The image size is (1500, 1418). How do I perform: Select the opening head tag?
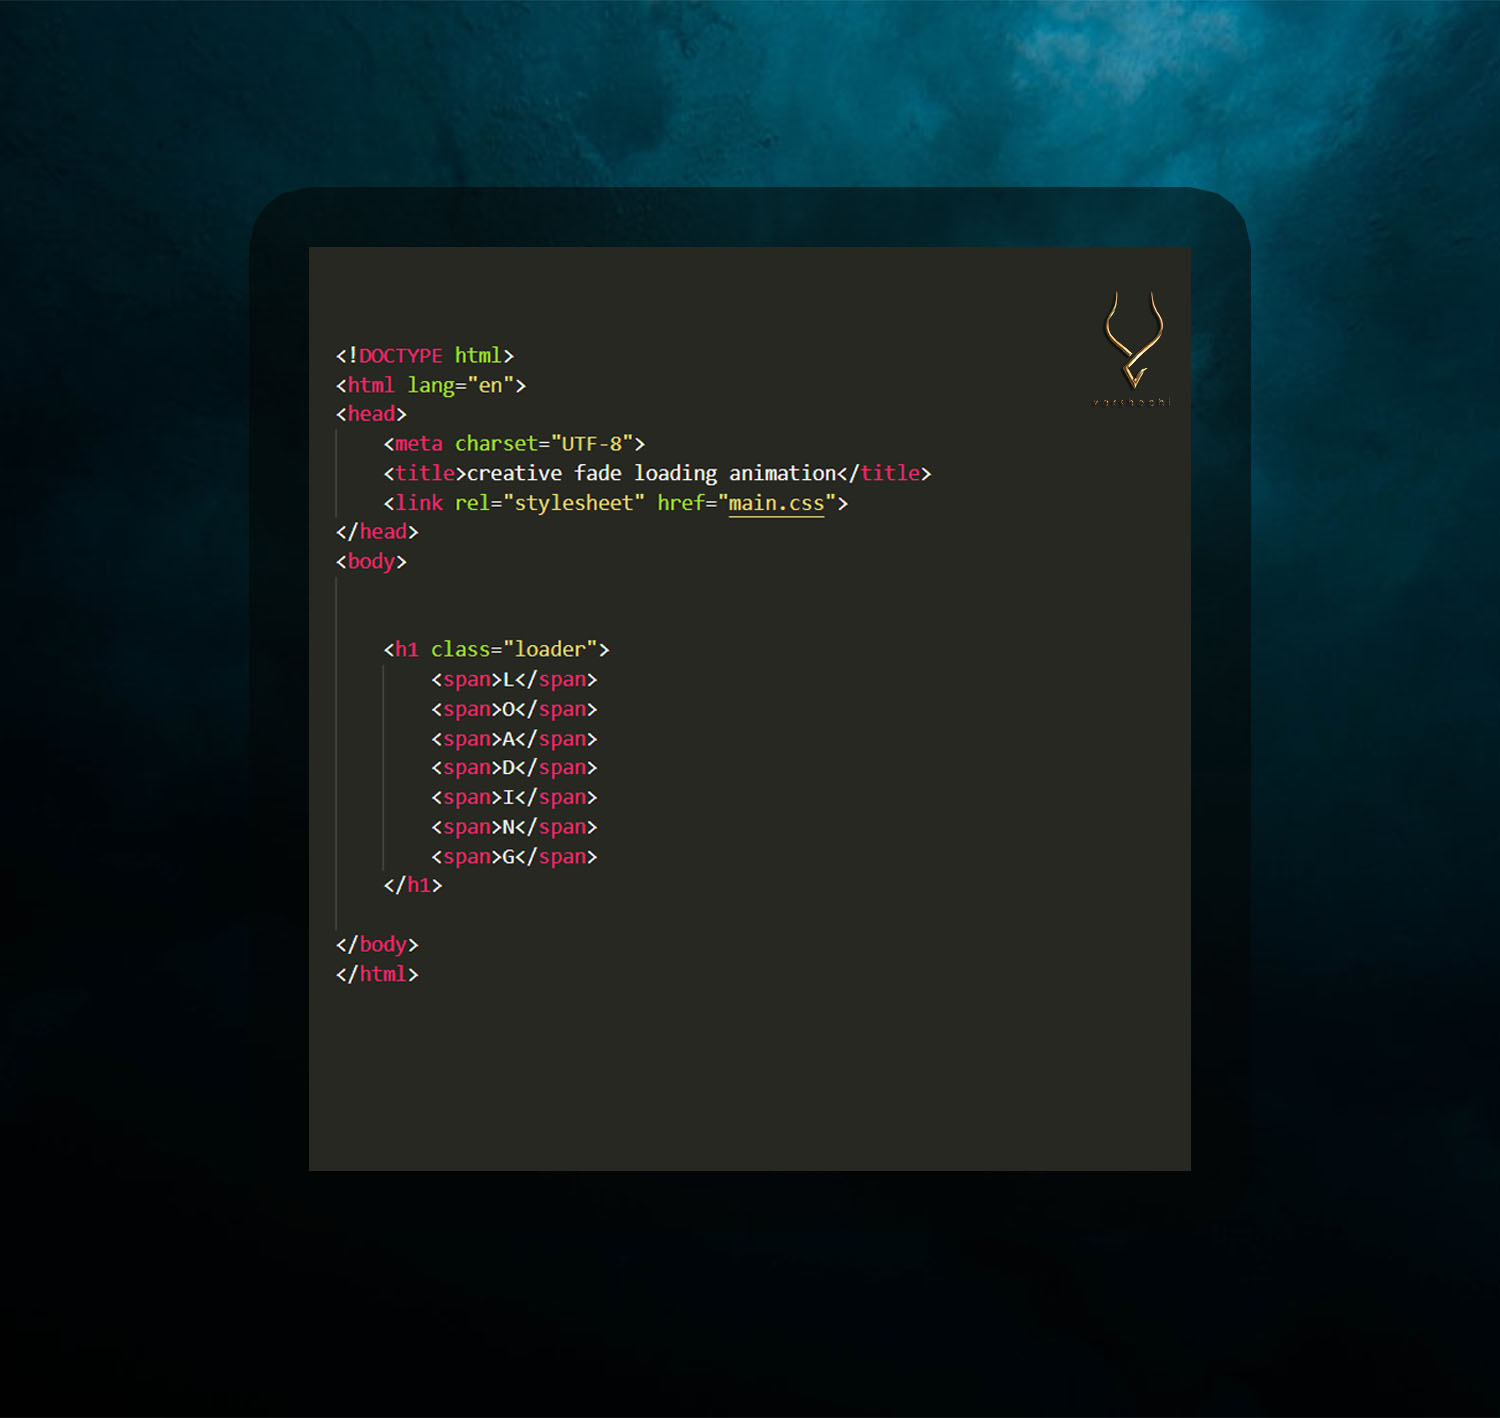pos(371,414)
